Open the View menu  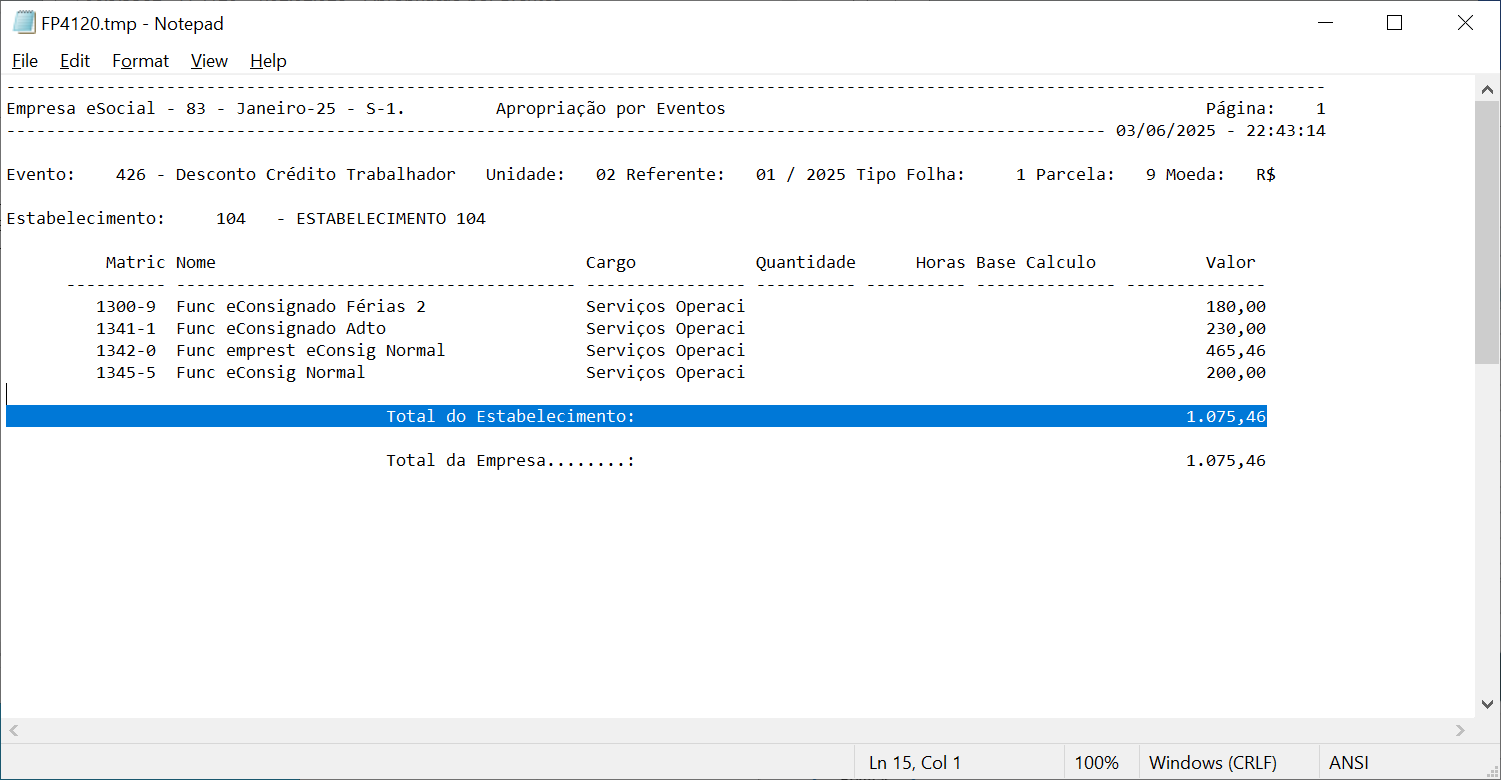(x=209, y=61)
